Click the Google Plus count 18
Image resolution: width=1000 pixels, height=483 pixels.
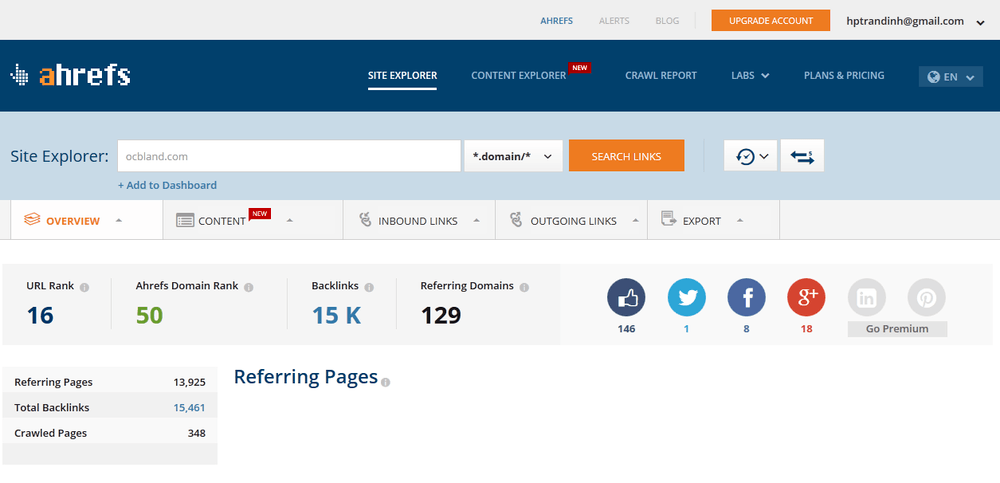(x=806, y=329)
